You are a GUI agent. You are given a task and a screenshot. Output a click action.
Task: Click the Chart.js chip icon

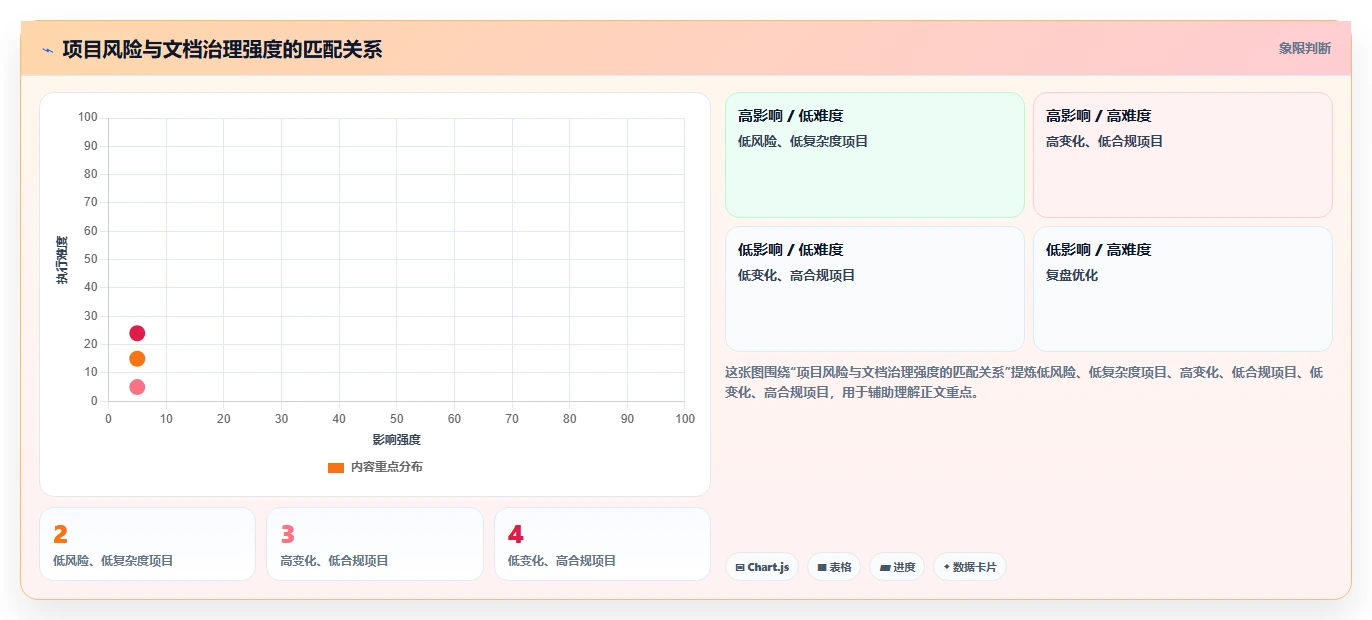740,567
